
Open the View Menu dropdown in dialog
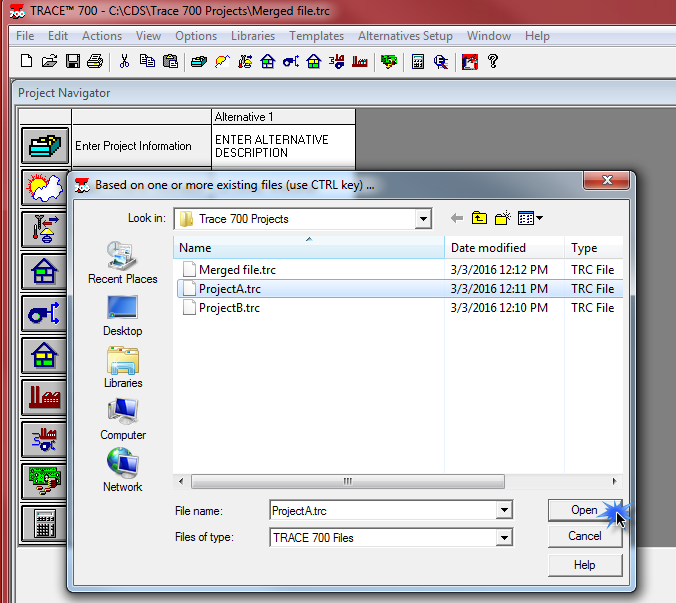point(530,219)
